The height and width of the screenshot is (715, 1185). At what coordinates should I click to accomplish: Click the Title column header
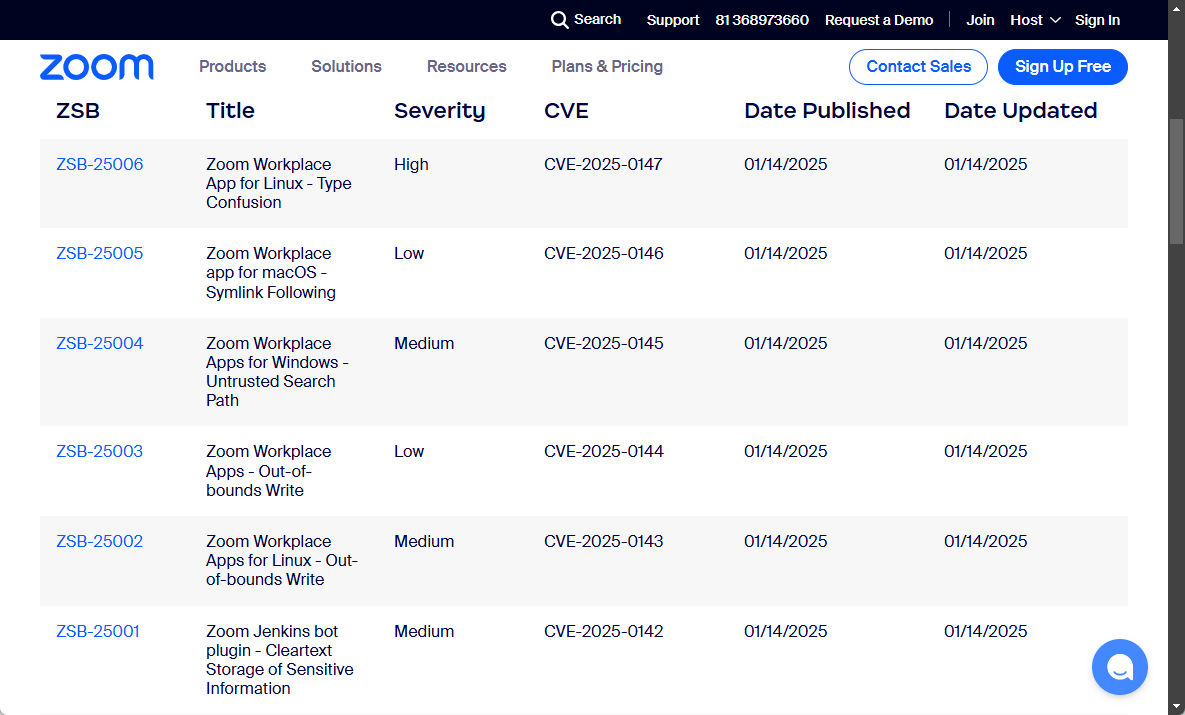231,111
